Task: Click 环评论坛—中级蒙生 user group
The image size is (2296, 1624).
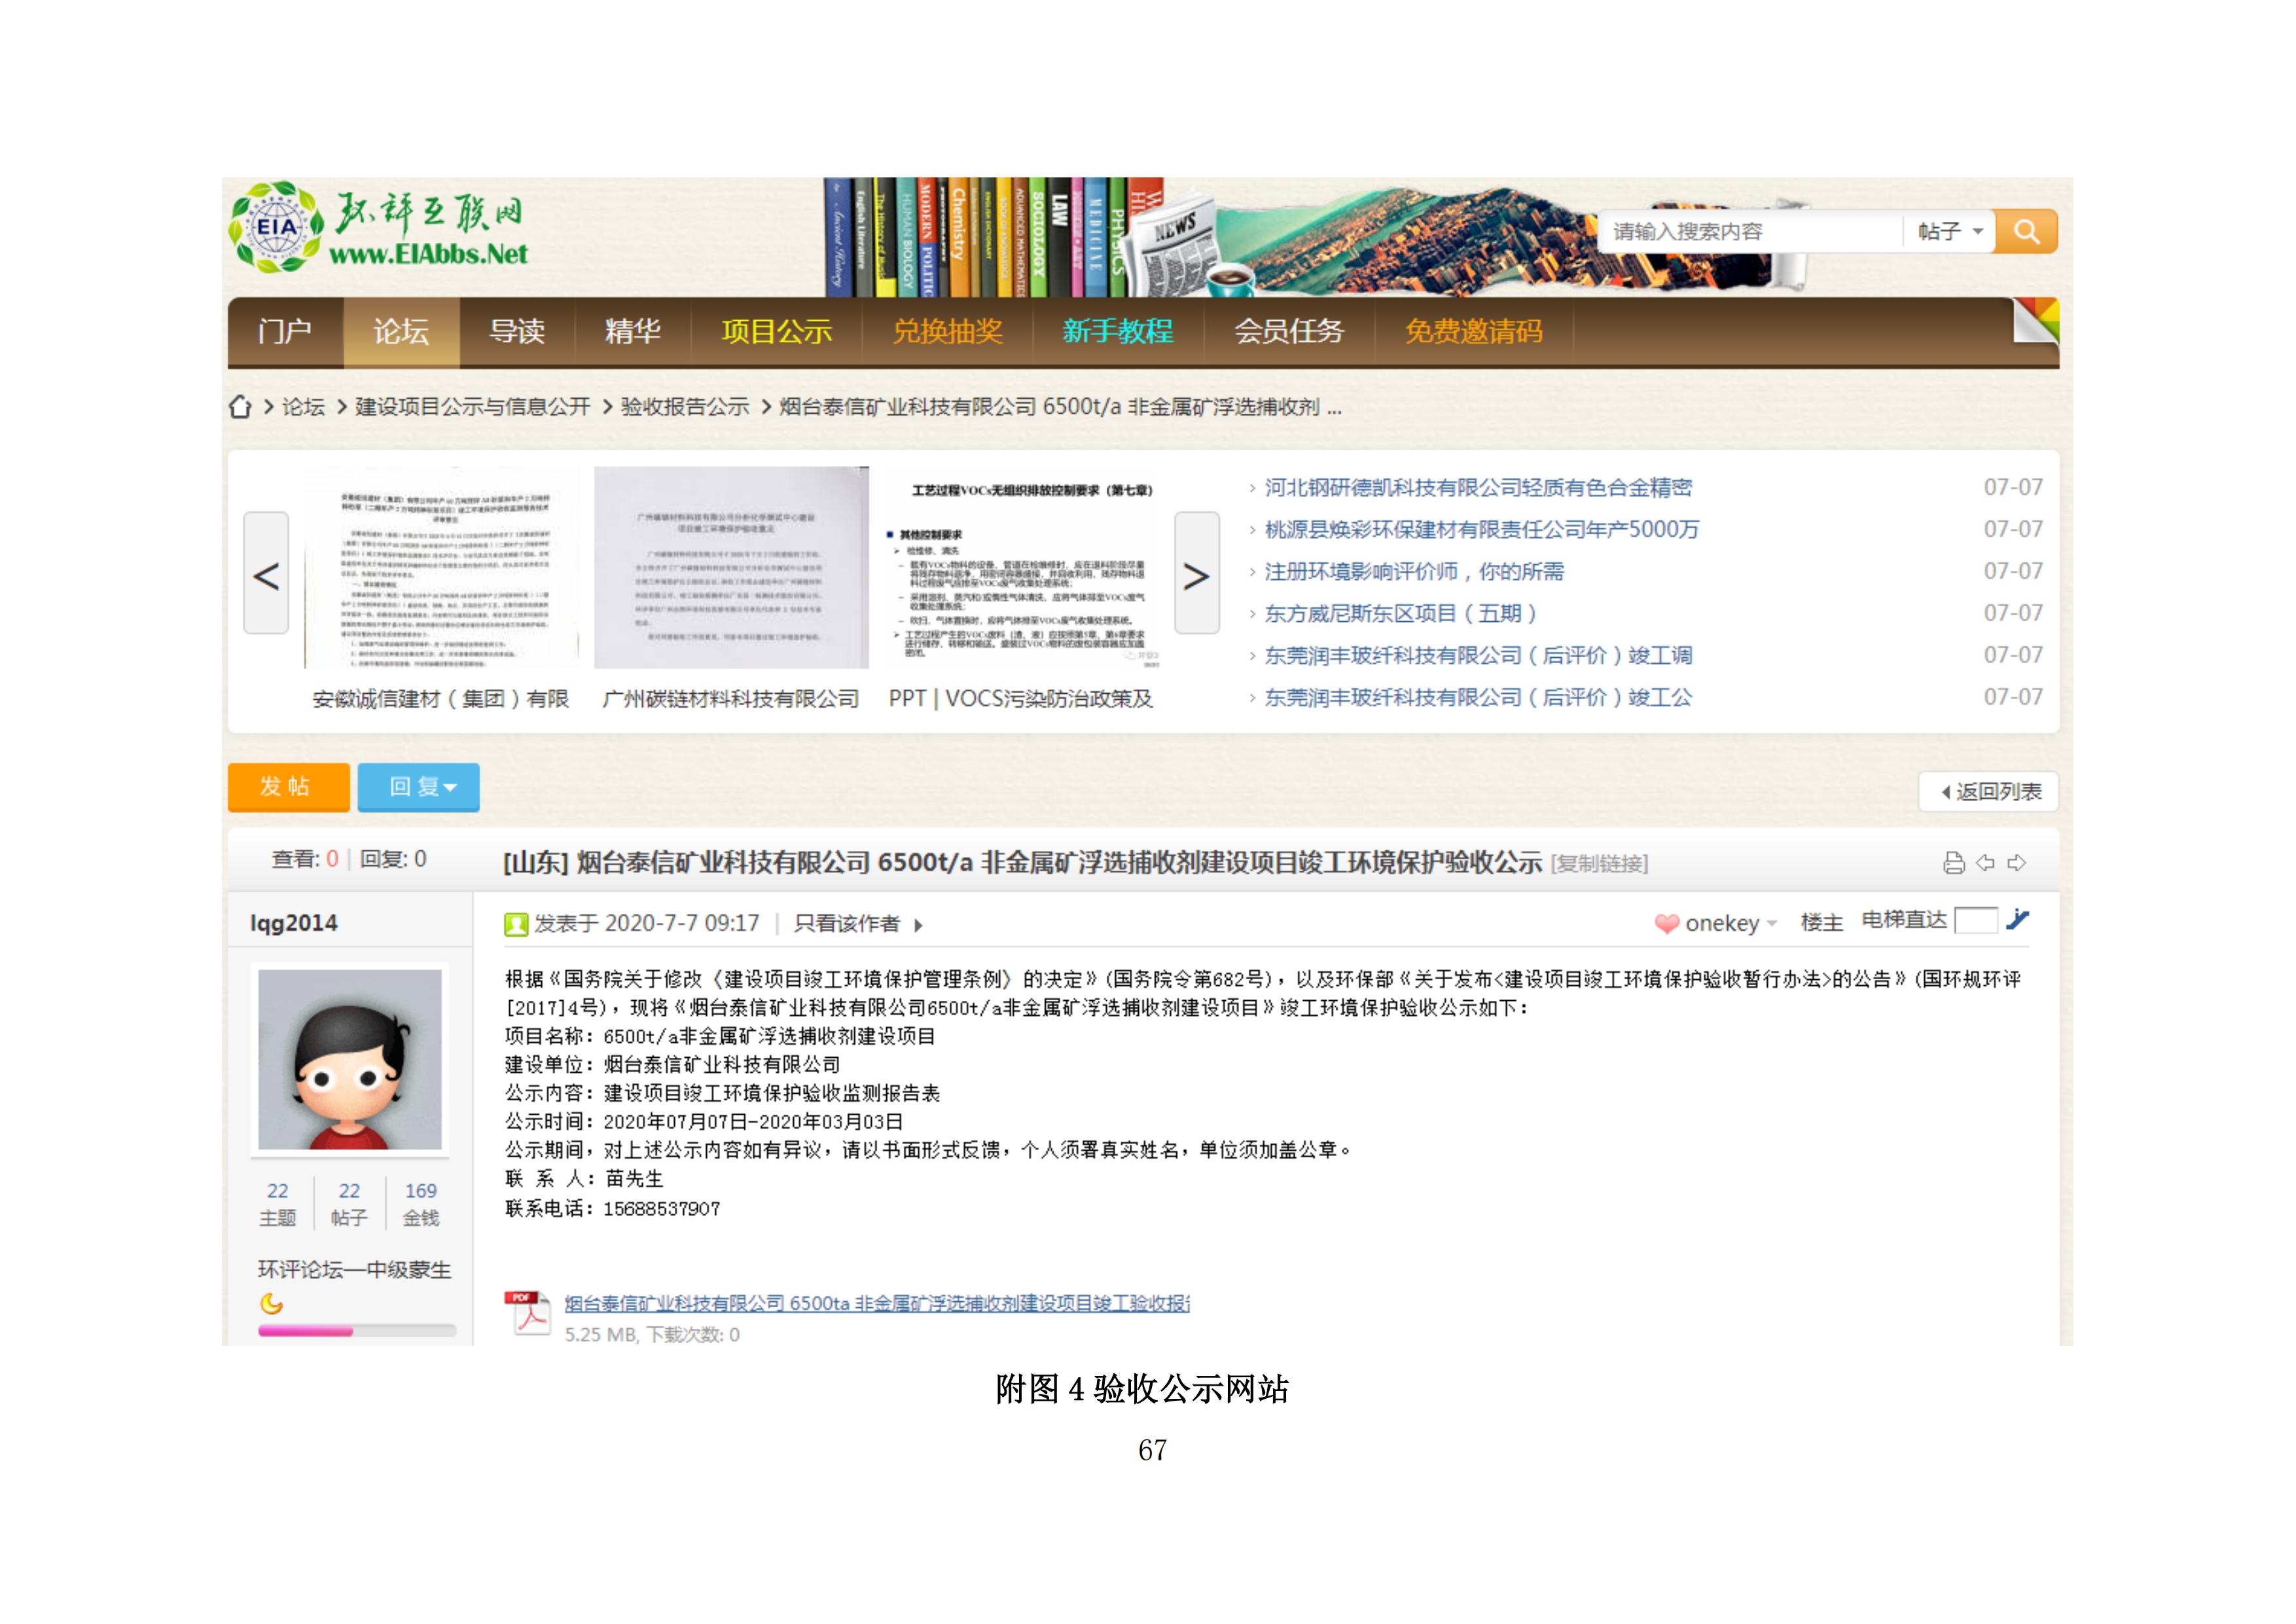Action: pyautogui.click(x=355, y=1270)
